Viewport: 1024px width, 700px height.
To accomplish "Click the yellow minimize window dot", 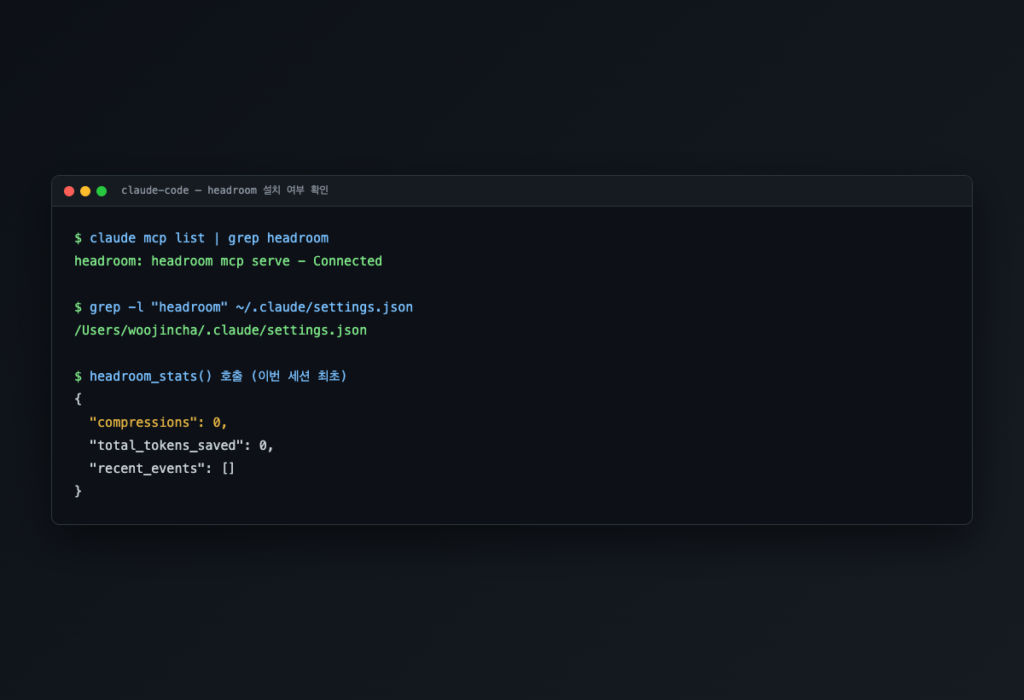I will tap(85, 191).
